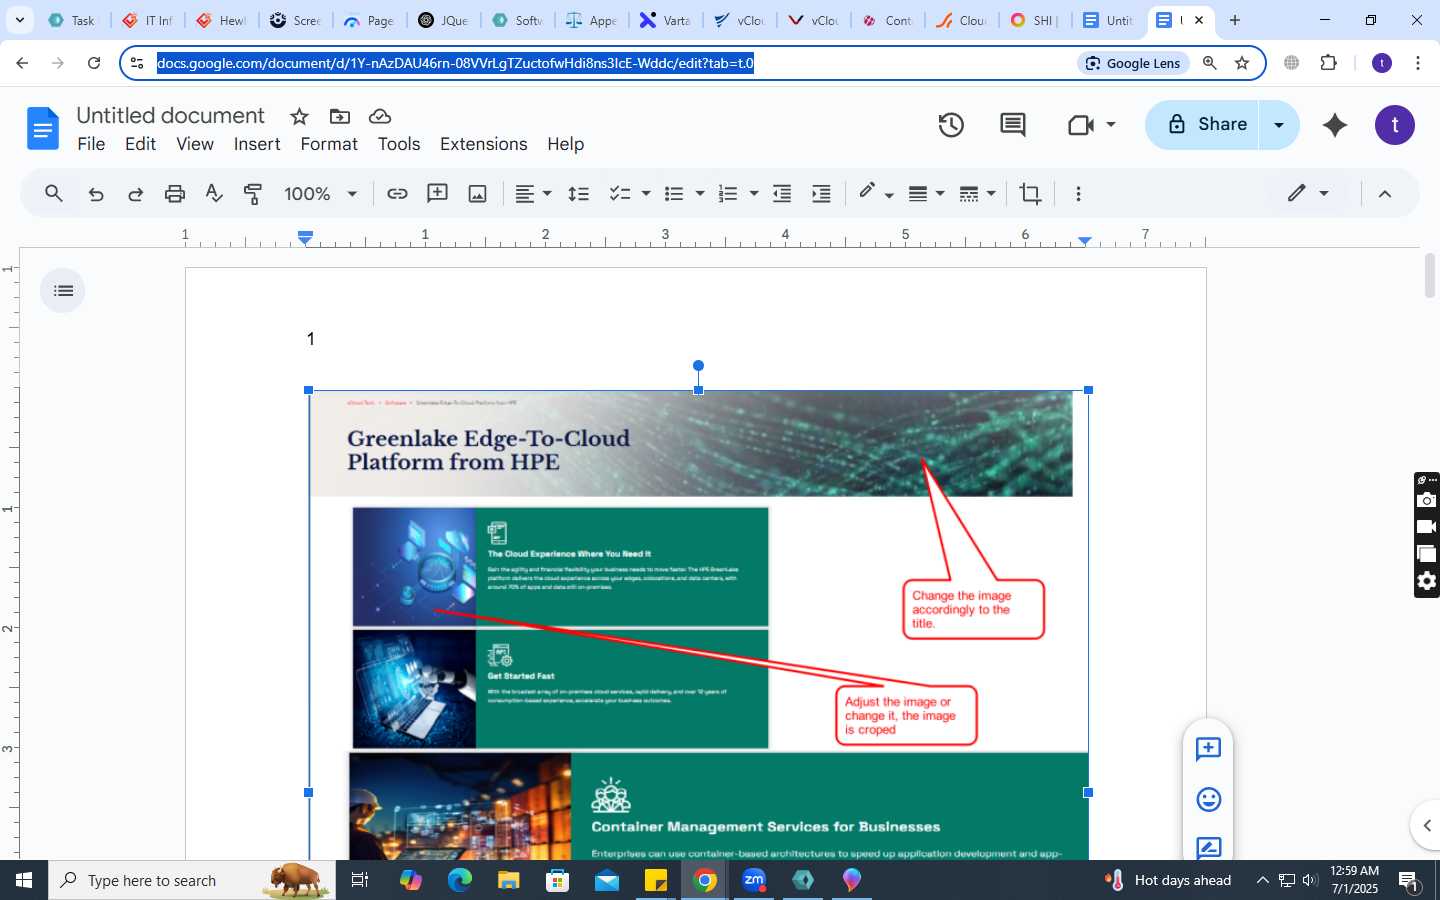This screenshot has width=1440, height=900.
Task: Click the Crop image icon
Action: click(x=1030, y=194)
